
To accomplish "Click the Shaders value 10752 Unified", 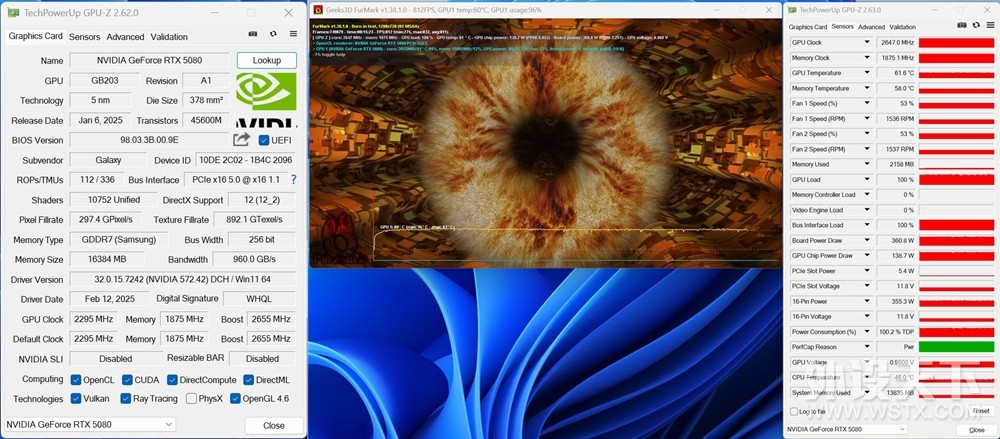I will pyautogui.click(x=114, y=200).
